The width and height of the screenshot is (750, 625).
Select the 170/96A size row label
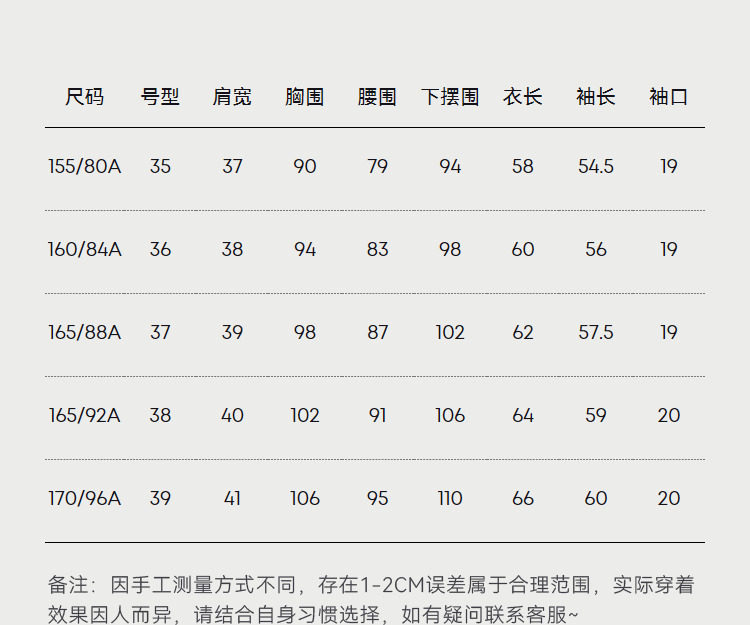click(x=85, y=498)
